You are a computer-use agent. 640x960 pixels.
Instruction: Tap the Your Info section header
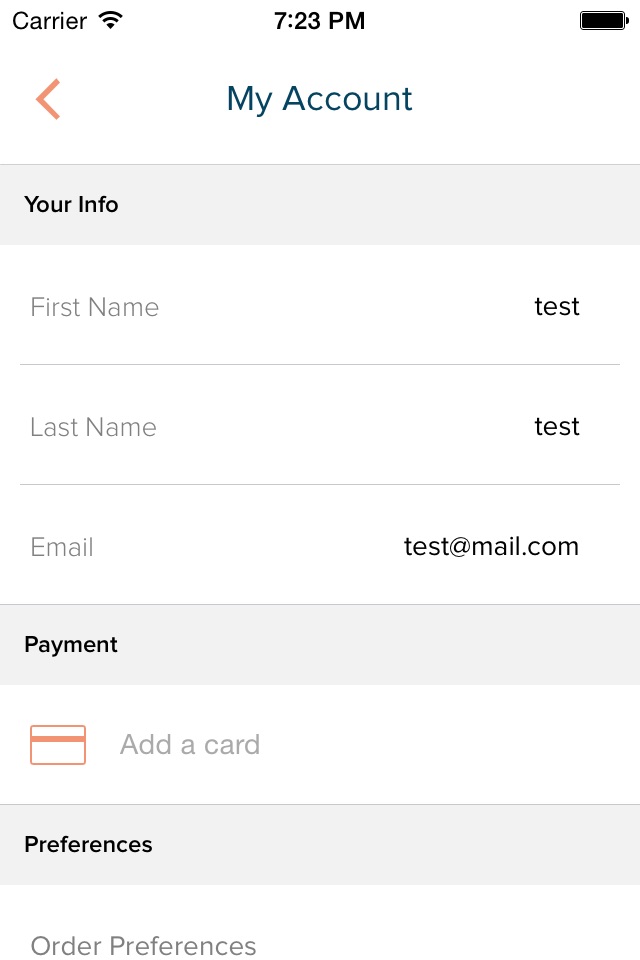pyautogui.click(x=71, y=204)
